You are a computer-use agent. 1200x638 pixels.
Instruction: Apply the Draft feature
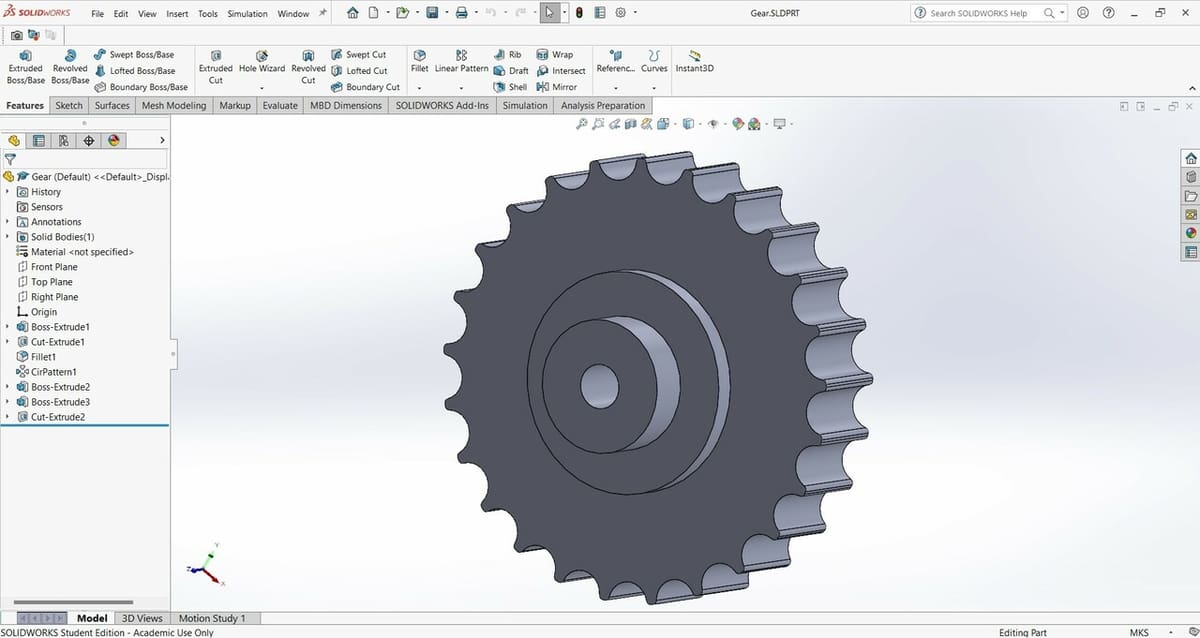(x=511, y=71)
